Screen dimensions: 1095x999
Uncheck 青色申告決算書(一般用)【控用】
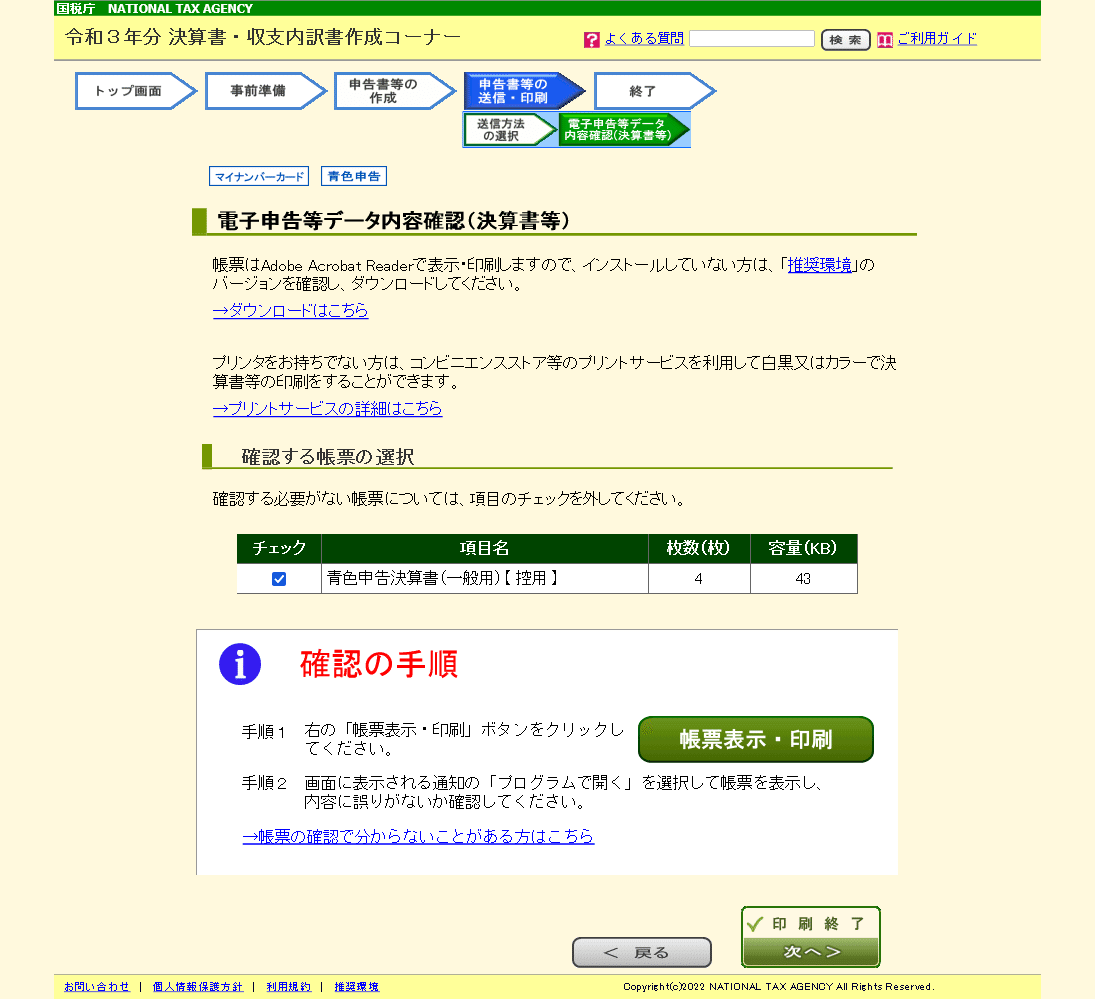click(x=278, y=577)
